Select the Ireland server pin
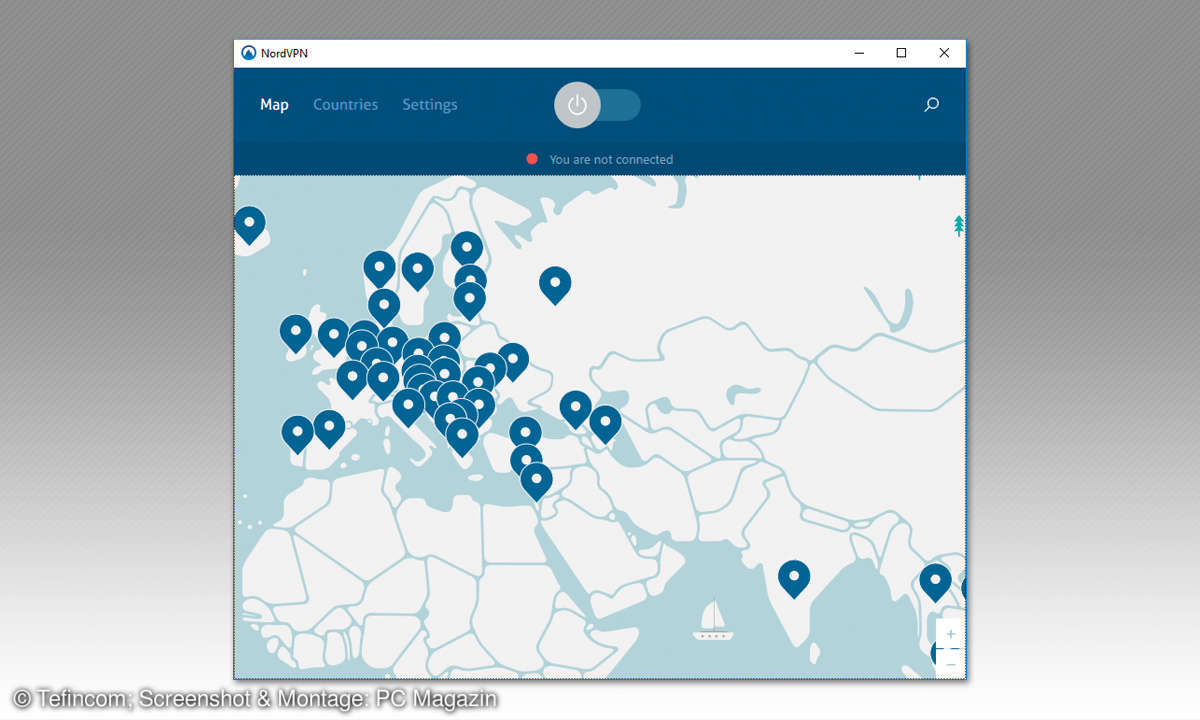This screenshot has width=1200, height=720. (x=296, y=333)
